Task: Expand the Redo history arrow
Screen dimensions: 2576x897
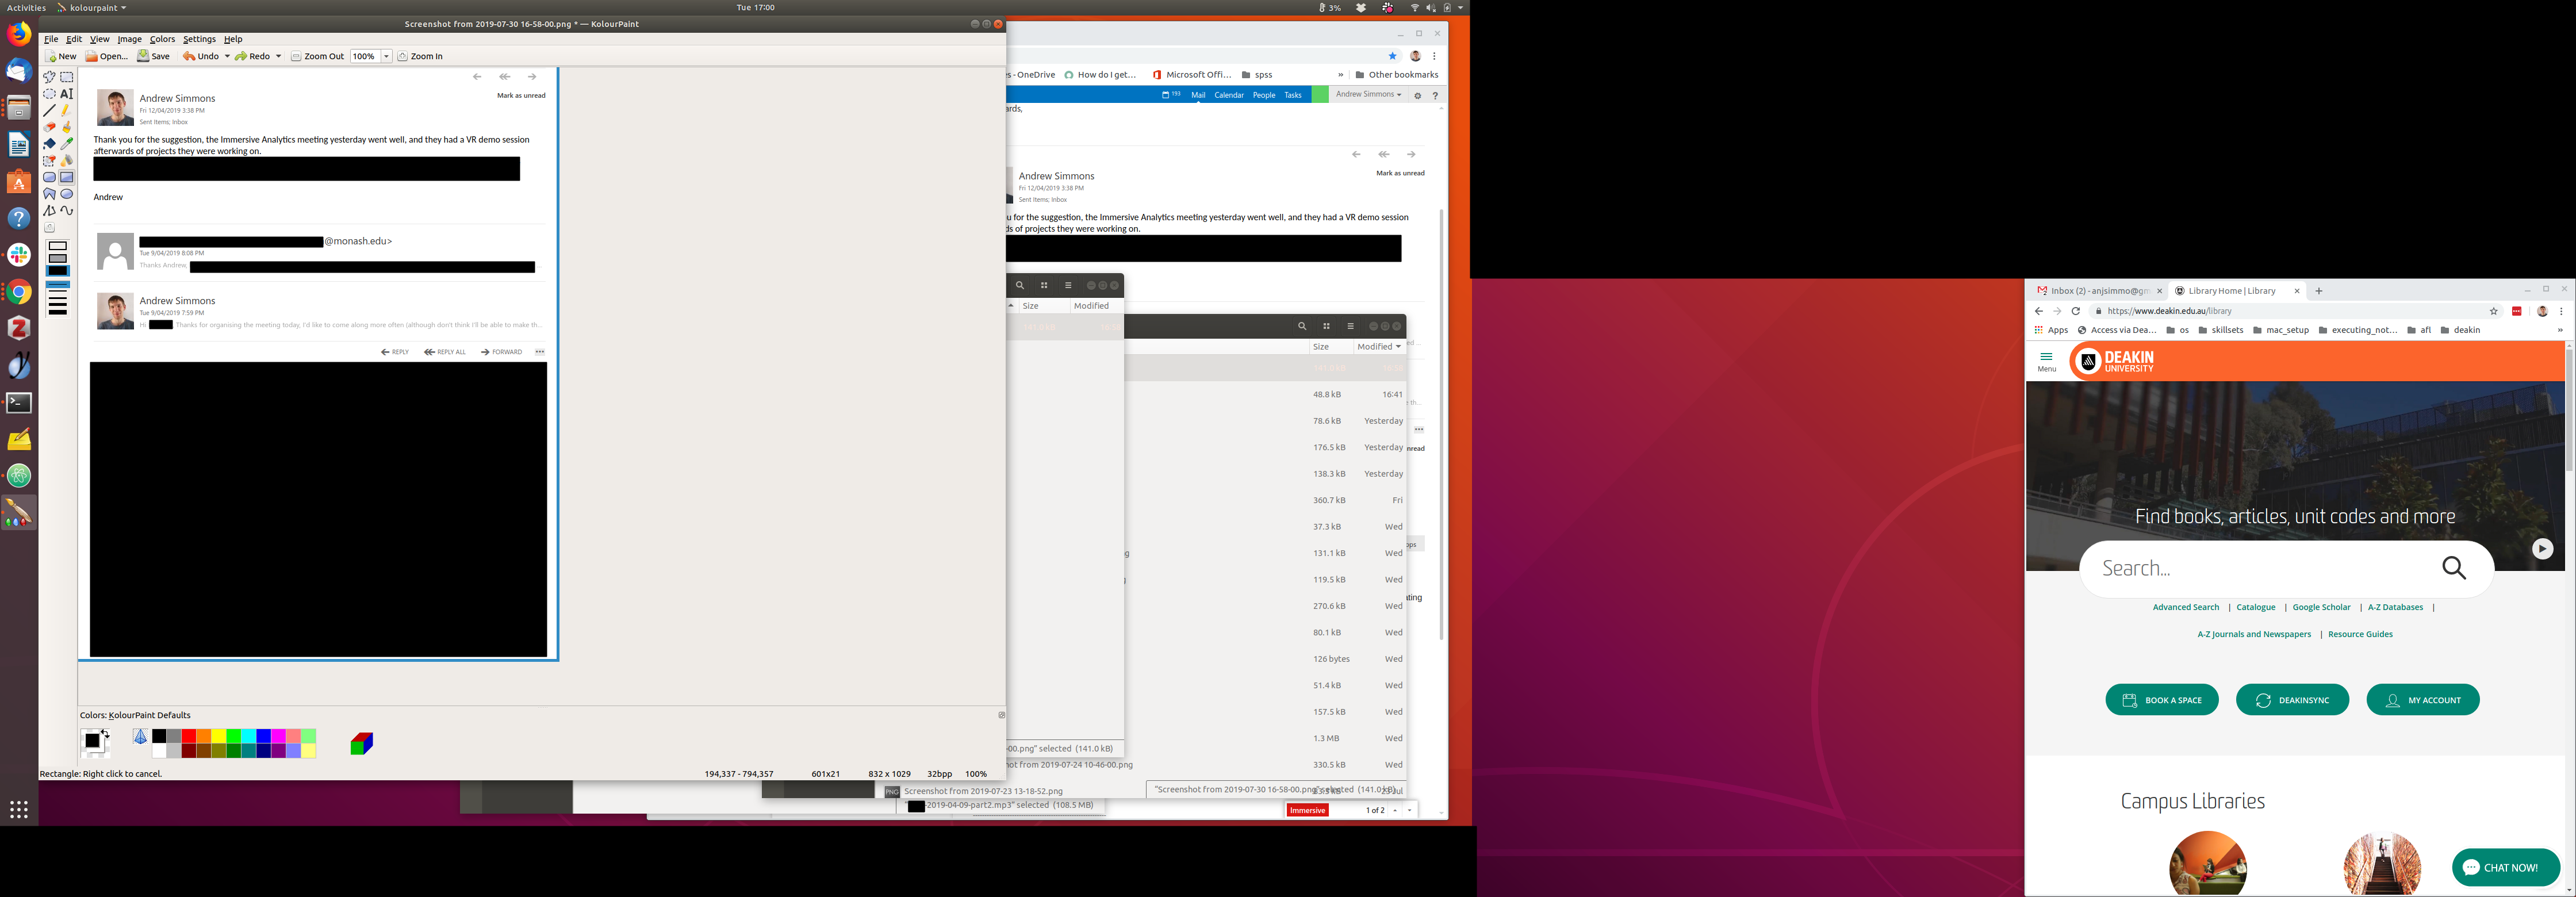Action: click(x=278, y=57)
